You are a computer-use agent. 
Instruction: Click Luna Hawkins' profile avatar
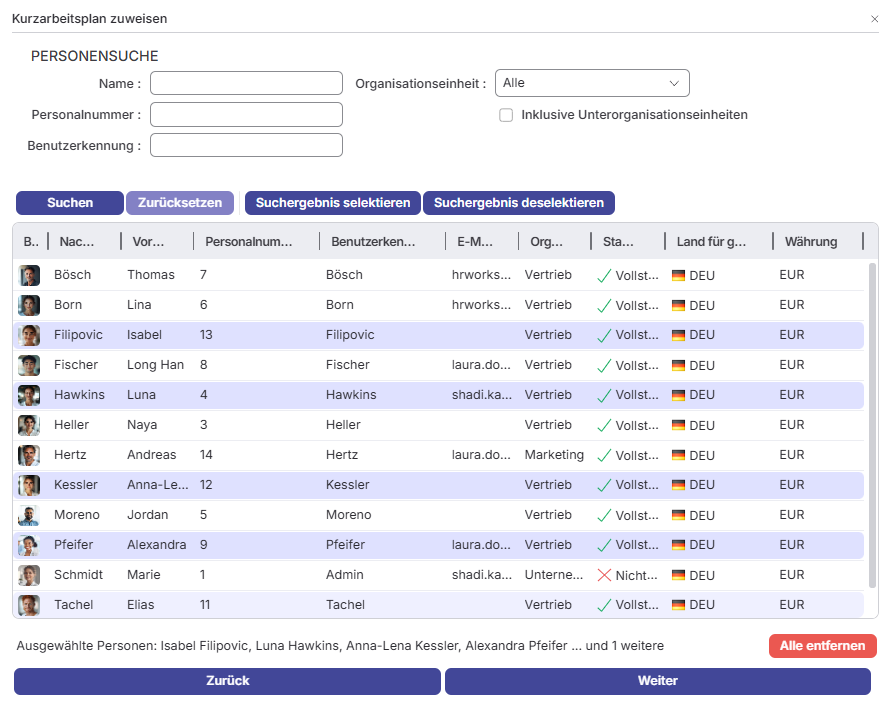coord(29,395)
